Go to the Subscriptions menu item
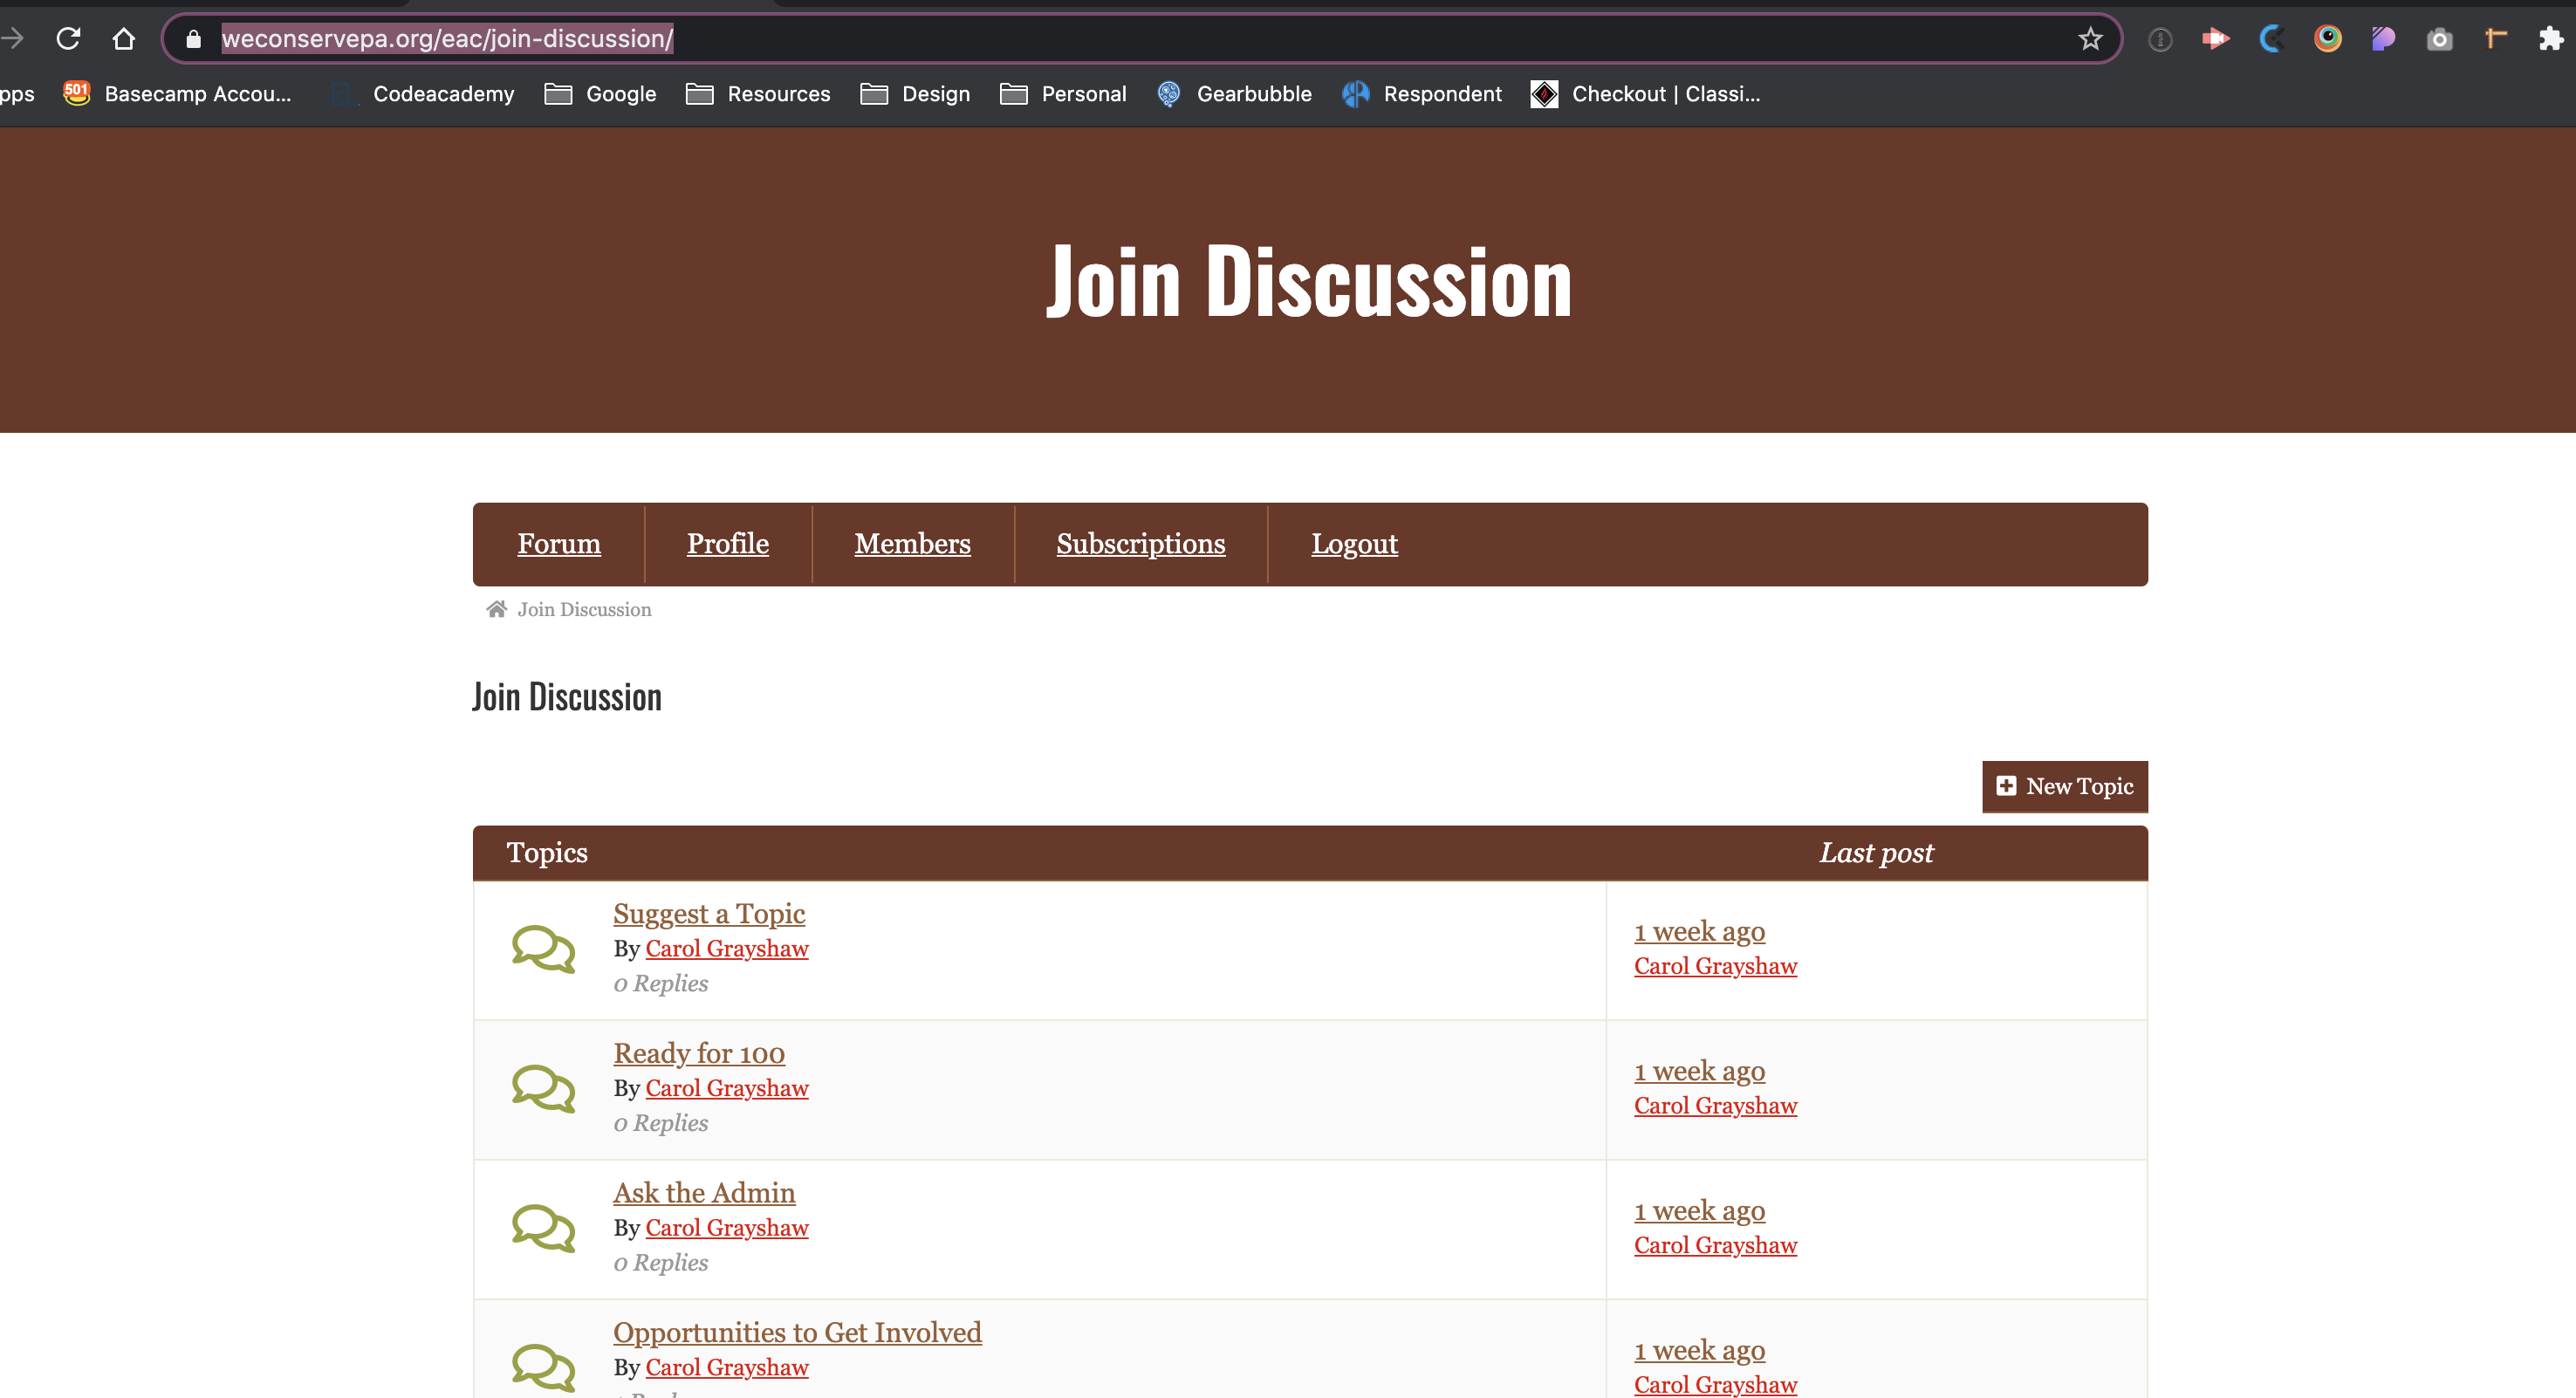 pyautogui.click(x=1140, y=544)
